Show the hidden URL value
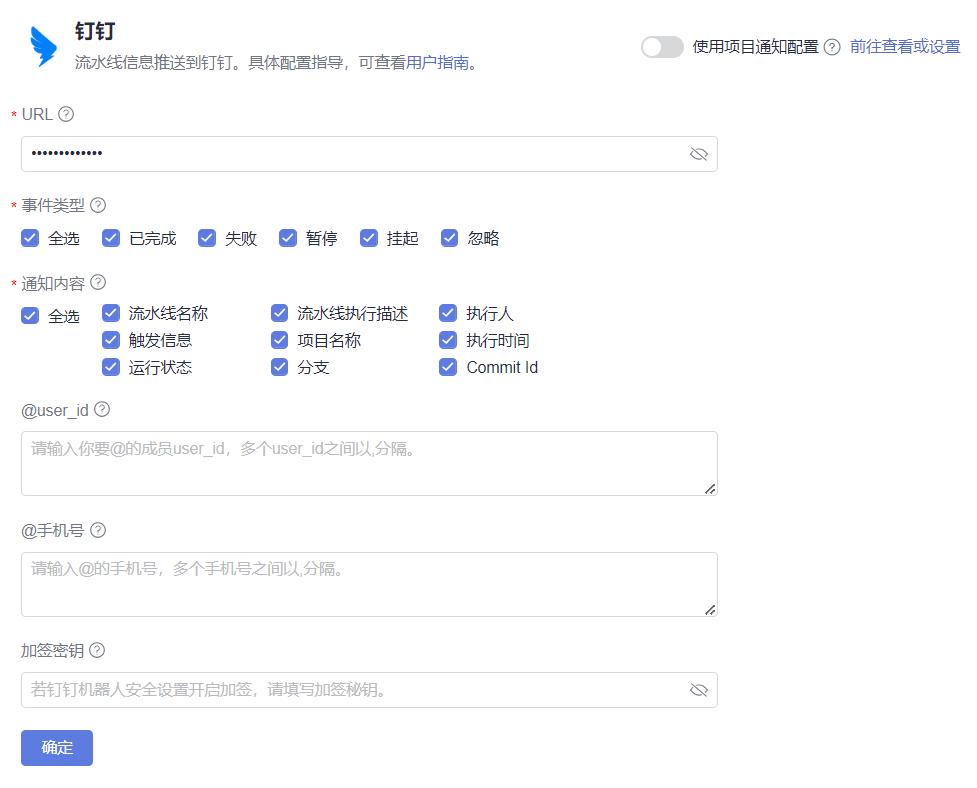Viewport: 977px width, 788px height. pyautogui.click(x=698, y=154)
